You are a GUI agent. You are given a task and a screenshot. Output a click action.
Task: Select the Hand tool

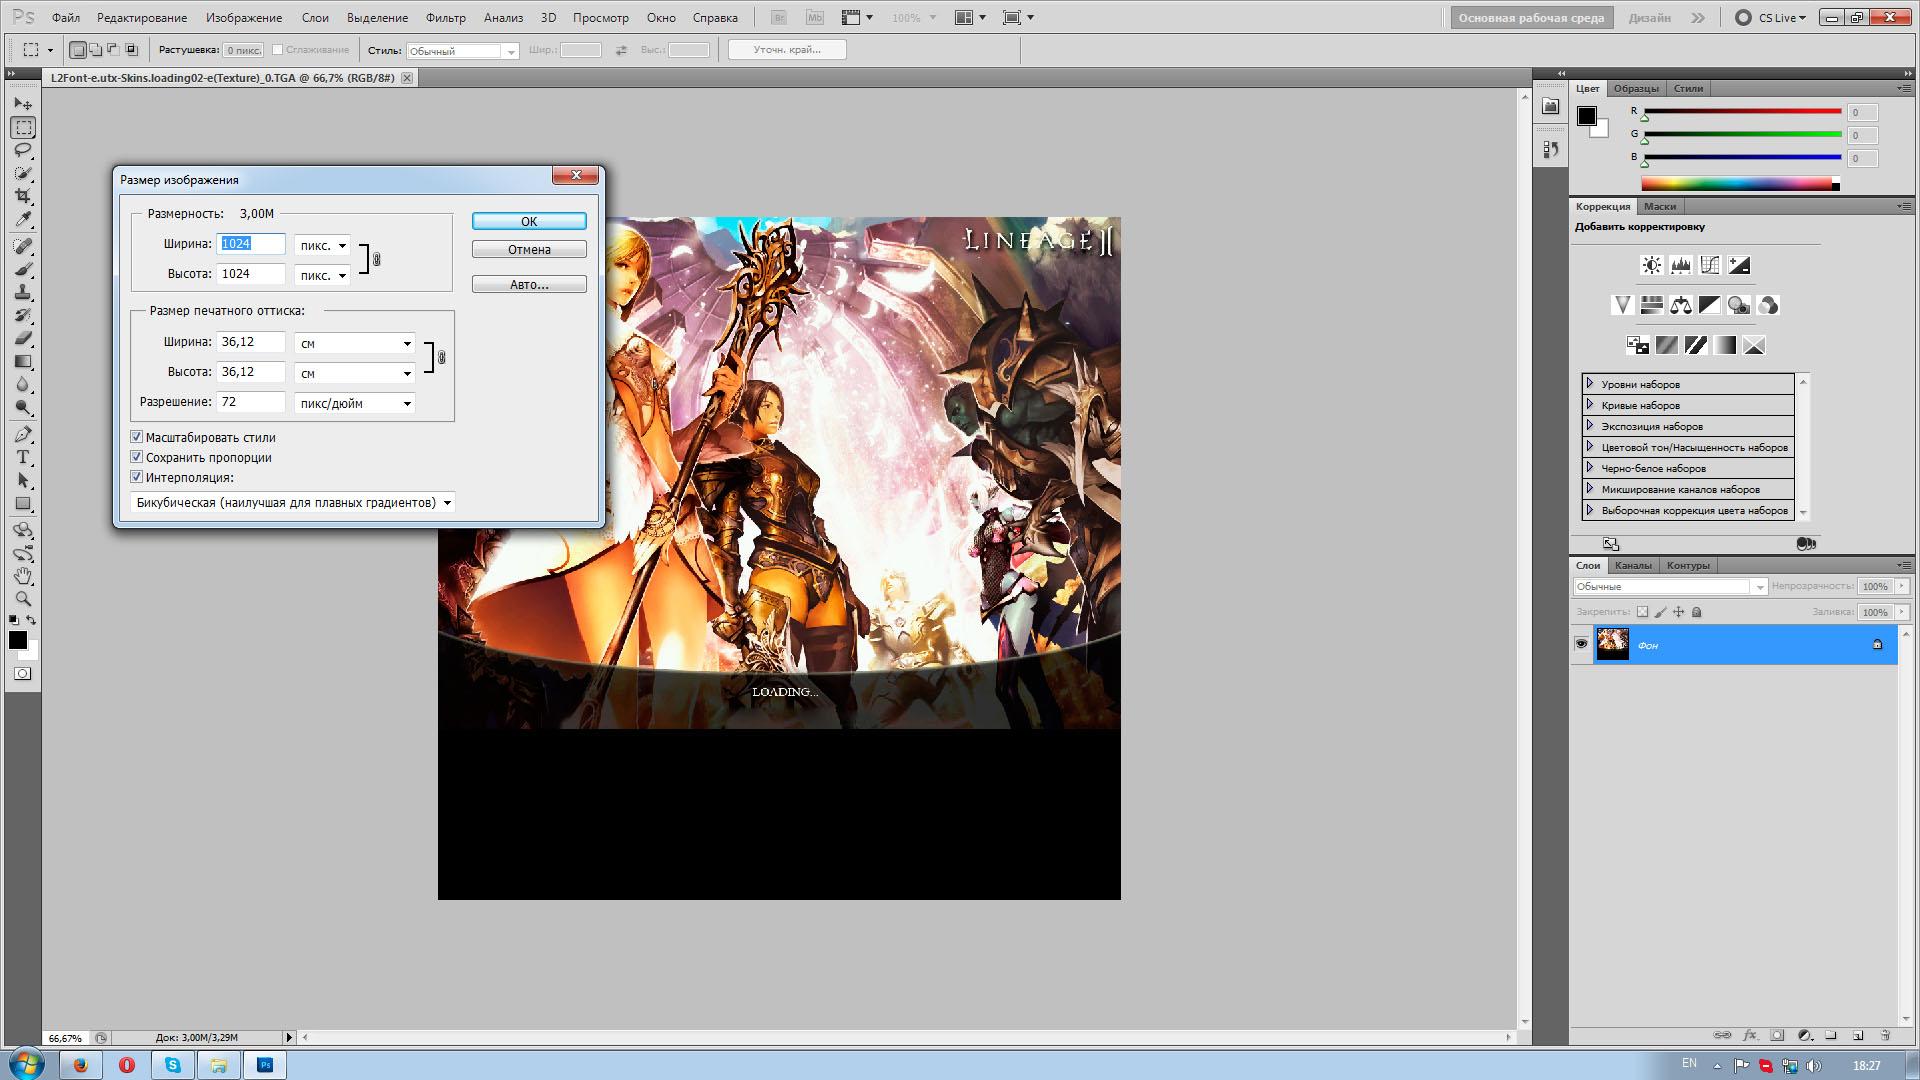[23, 576]
